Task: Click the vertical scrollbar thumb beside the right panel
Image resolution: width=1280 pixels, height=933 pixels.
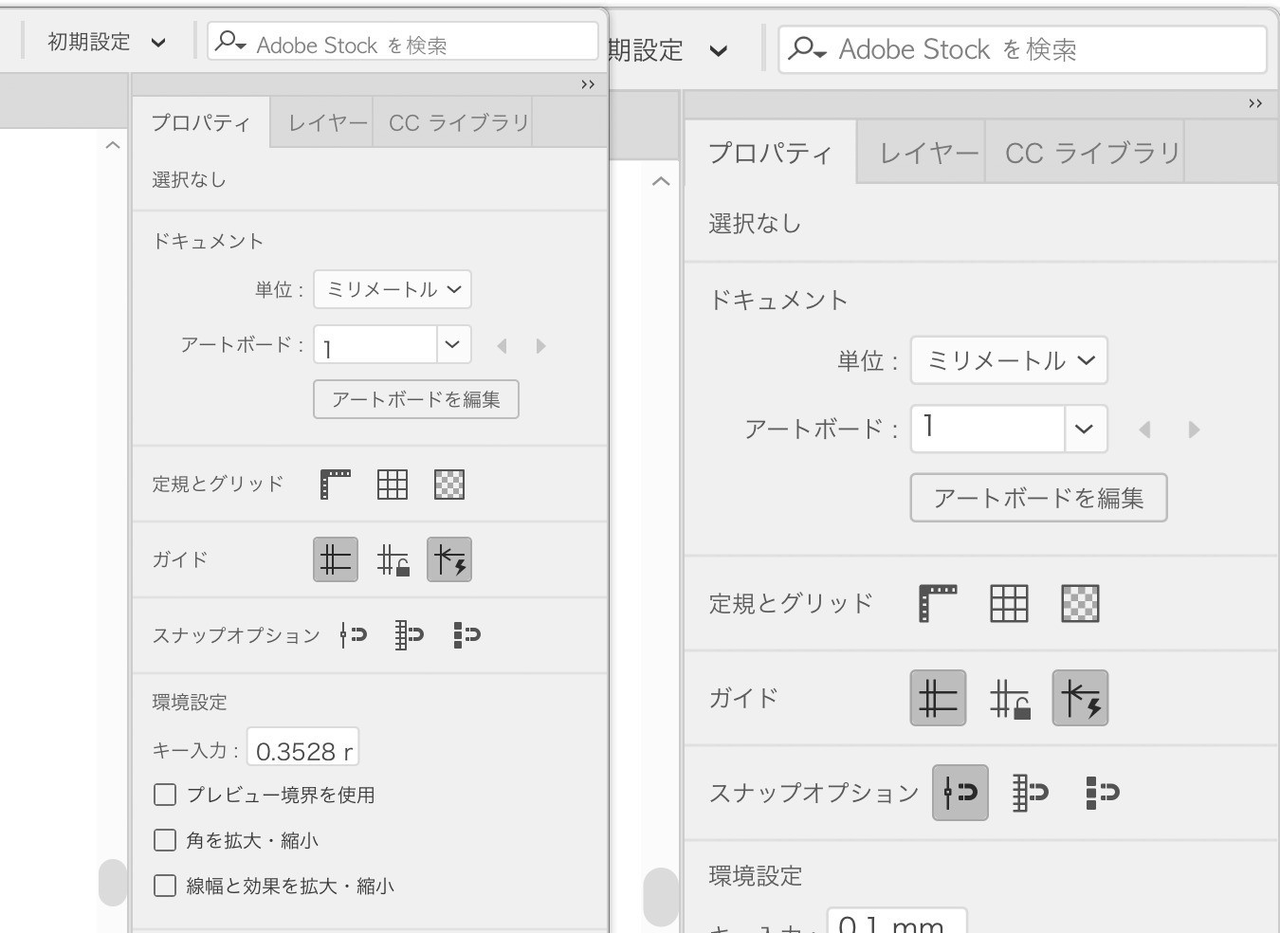Action: click(x=660, y=896)
